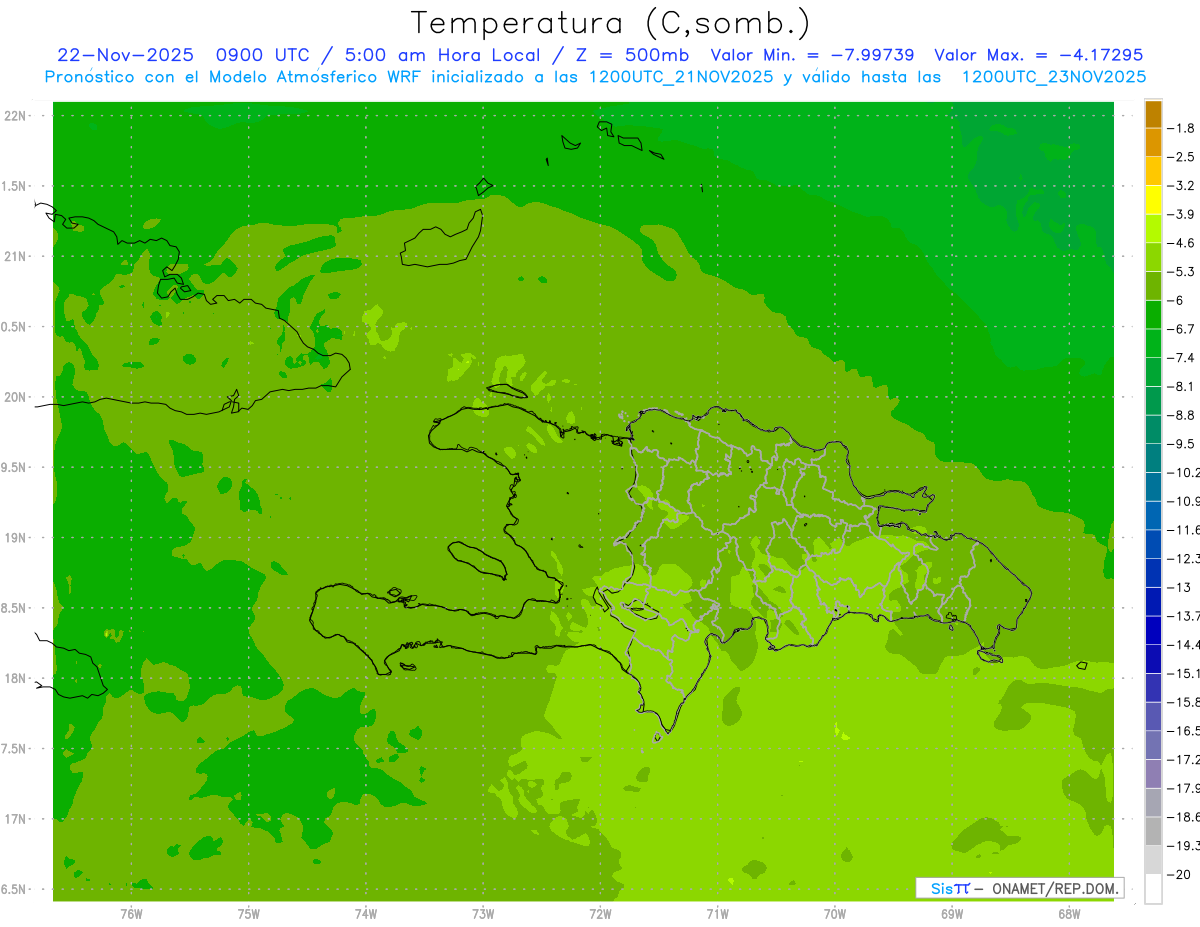Pick the lime swatch between -3.9 and -4.6

click(x=1153, y=228)
